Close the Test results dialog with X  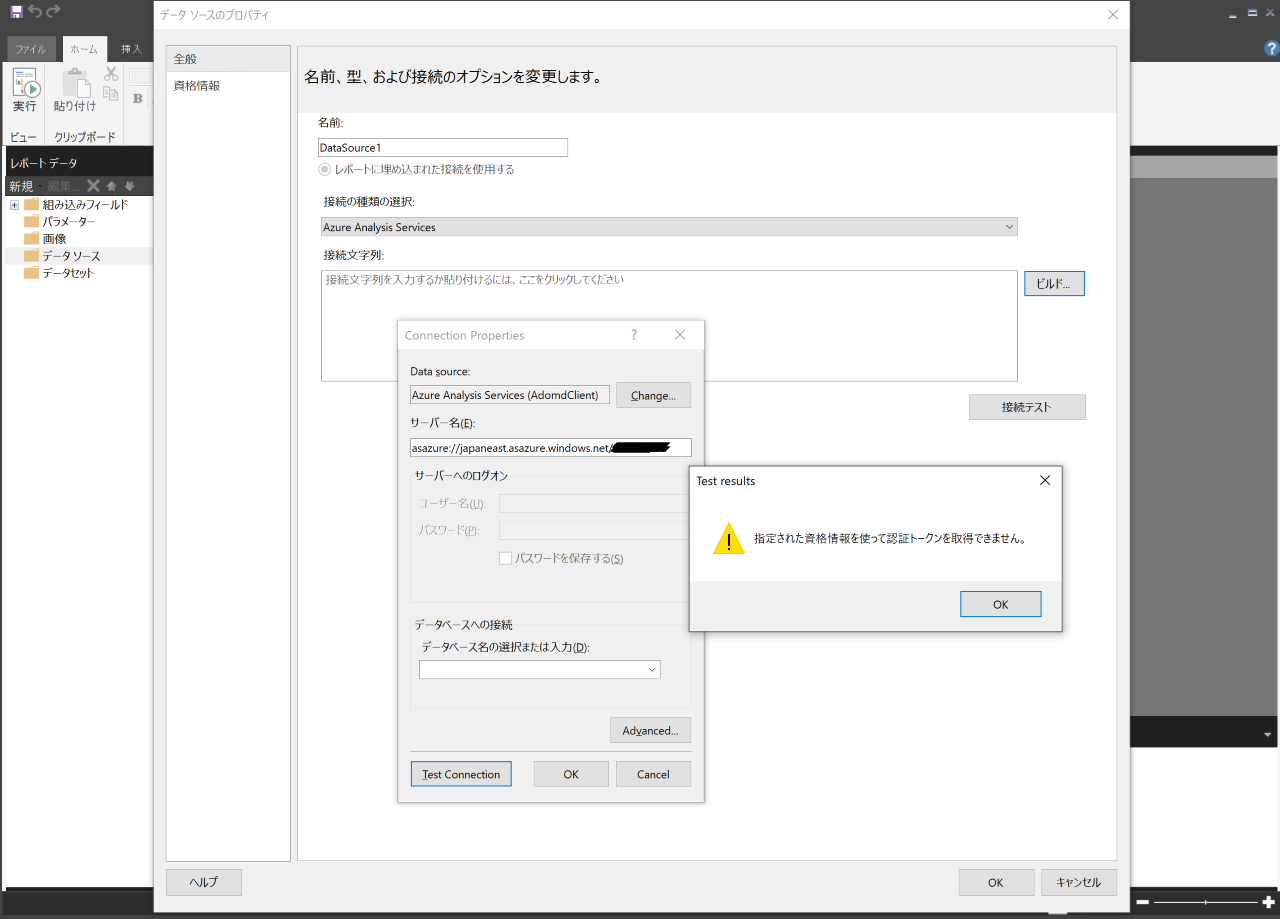coord(1045,480)
